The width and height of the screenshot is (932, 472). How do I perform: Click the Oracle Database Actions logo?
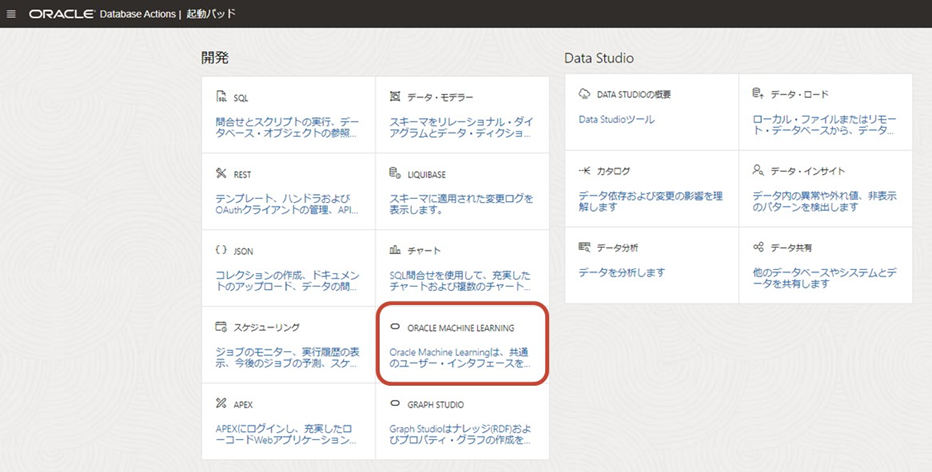[102, 14]
